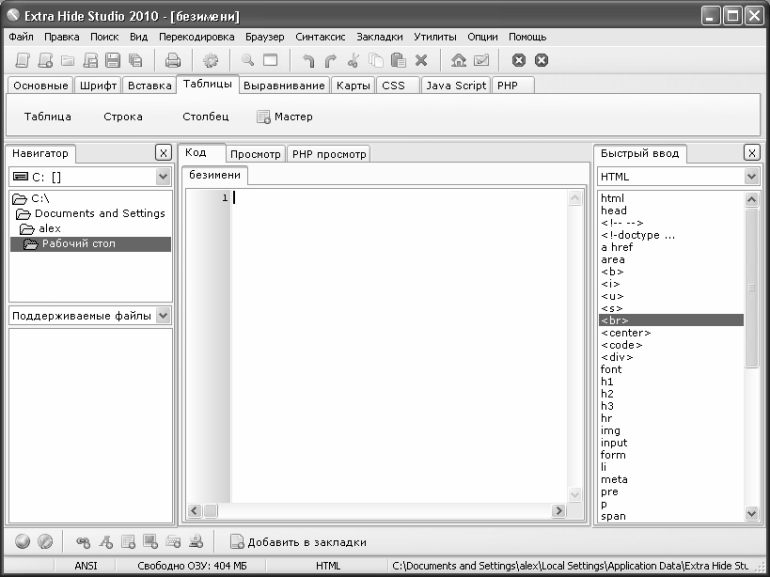Open the Перекодировка menu
The width and height of the screenshot is (770, 577).
pos(196,37)
